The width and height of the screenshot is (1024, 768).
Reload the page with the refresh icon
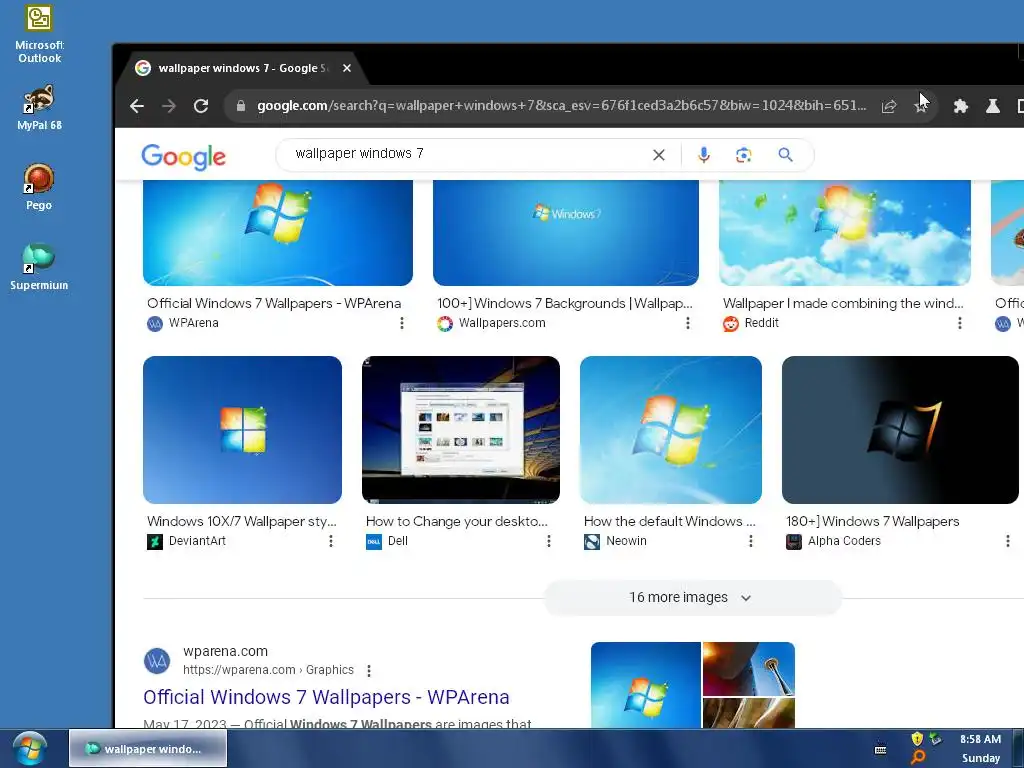[x=201, y=106]
